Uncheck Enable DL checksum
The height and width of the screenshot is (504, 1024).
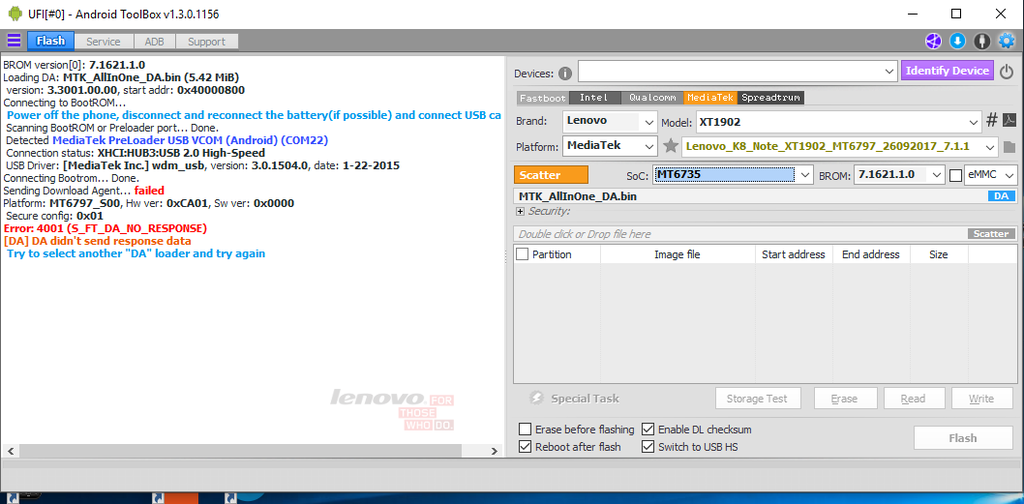coord(648,430)
